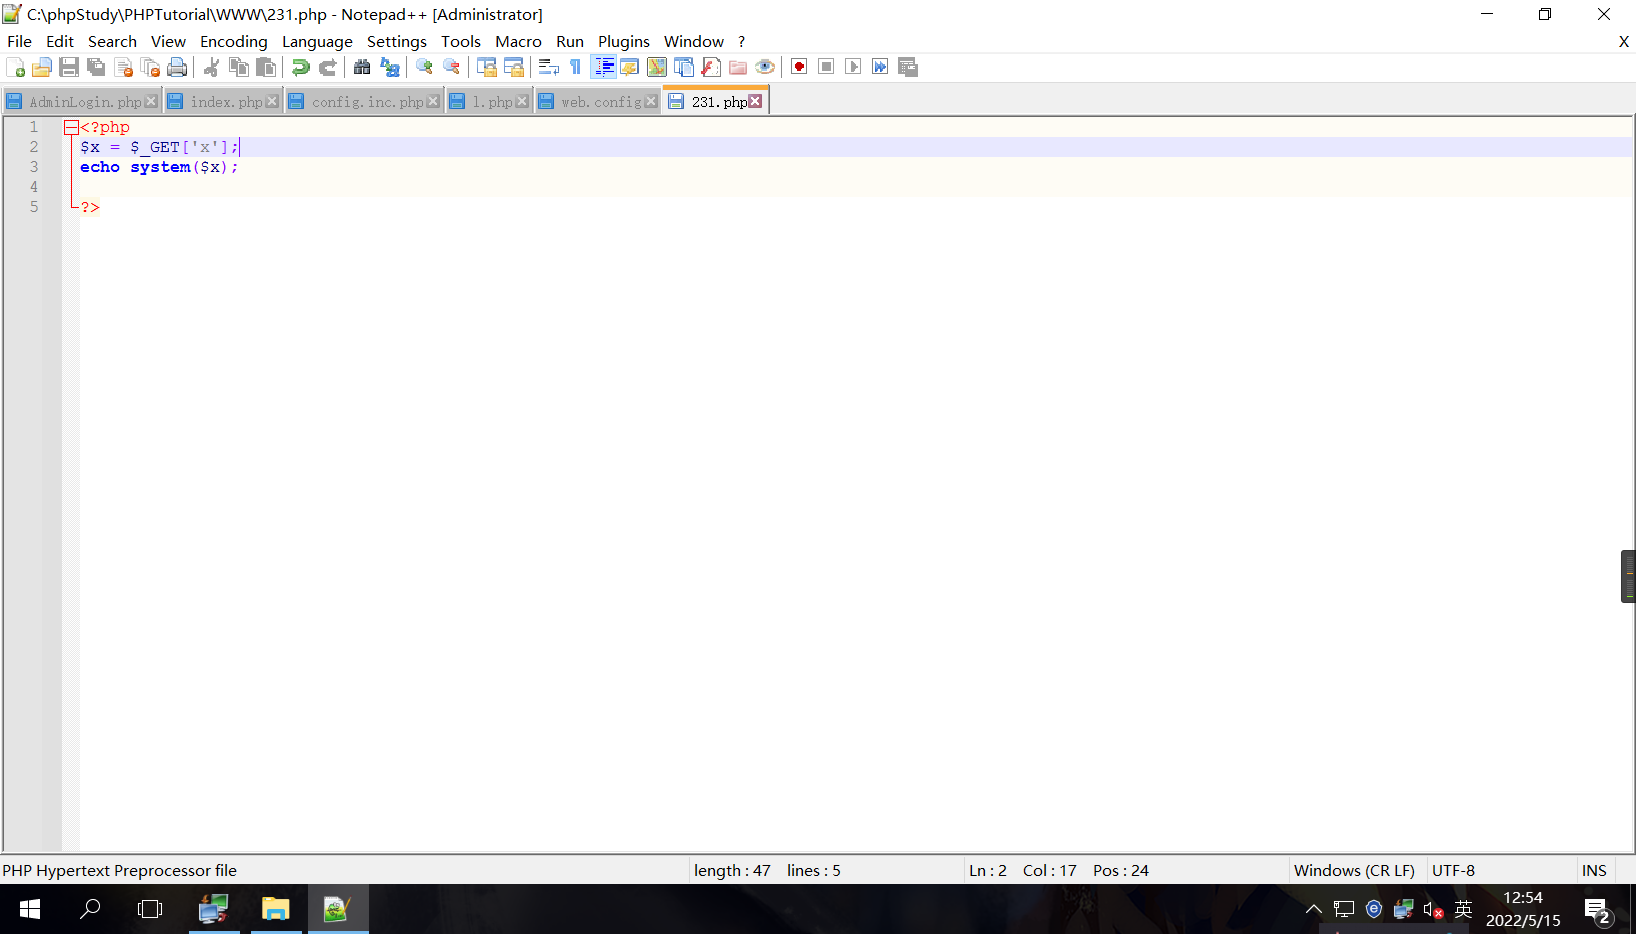Toggle word wrap in the toolbar
Image resolution: width=1636 pixels, height=934 pixels.
(x=547, y=67)
